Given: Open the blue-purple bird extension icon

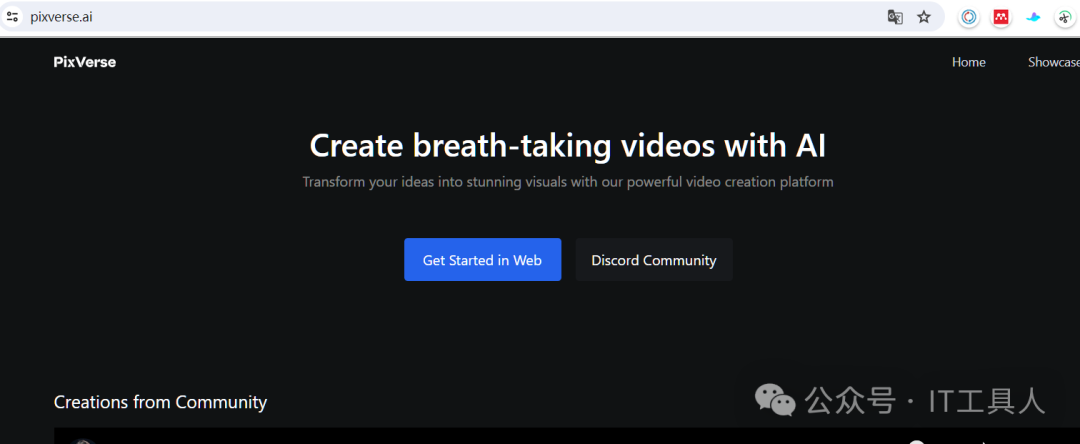Looking at the screenshot, I should pos(1032,17).
